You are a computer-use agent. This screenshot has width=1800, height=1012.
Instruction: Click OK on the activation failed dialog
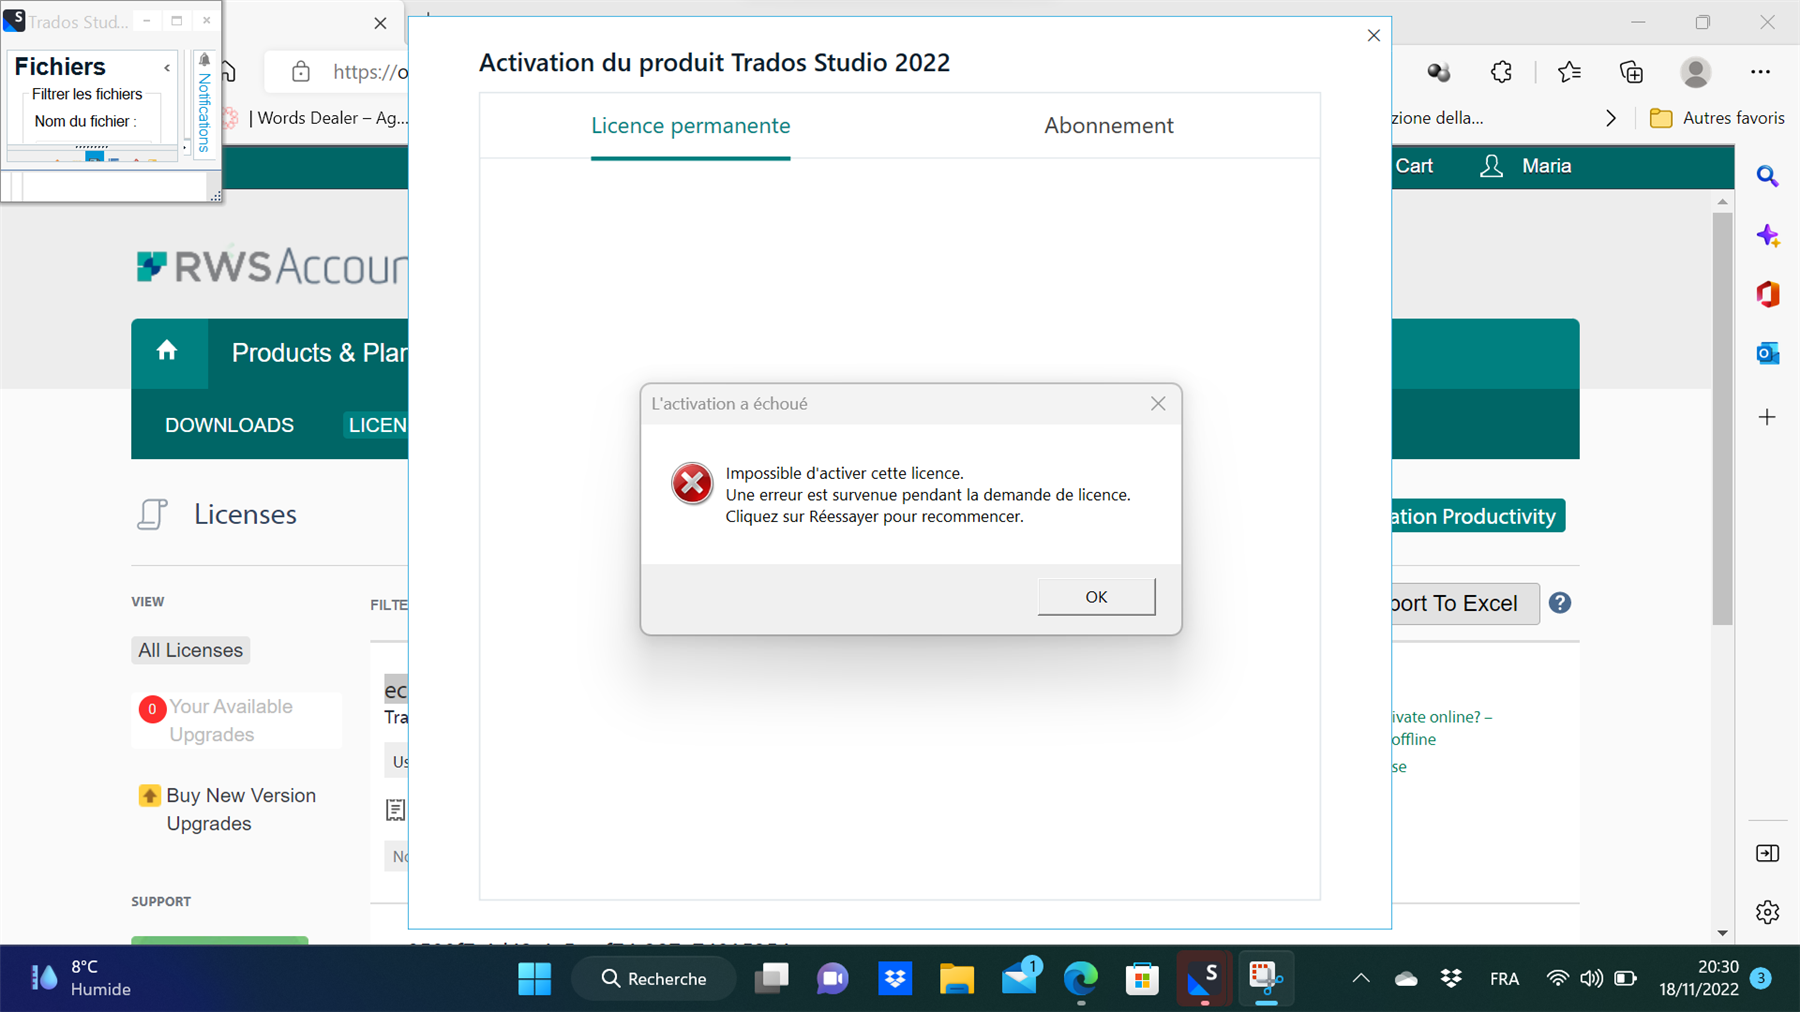(x=1096, y=596)
